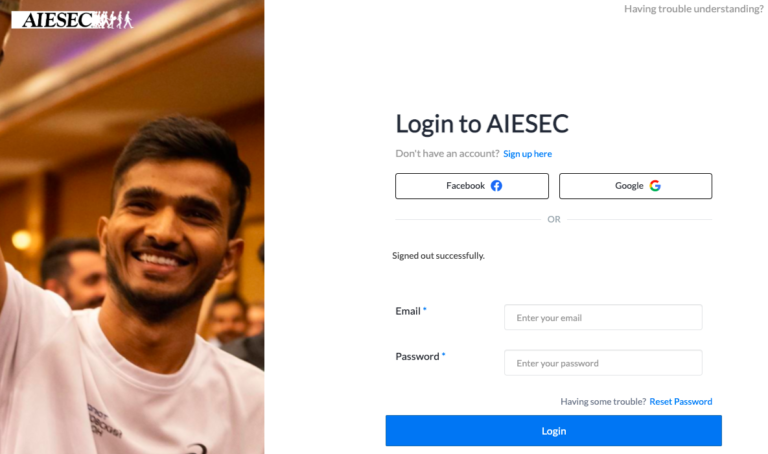Click 'Having trouble understanding?' link

tap(693, 9)
